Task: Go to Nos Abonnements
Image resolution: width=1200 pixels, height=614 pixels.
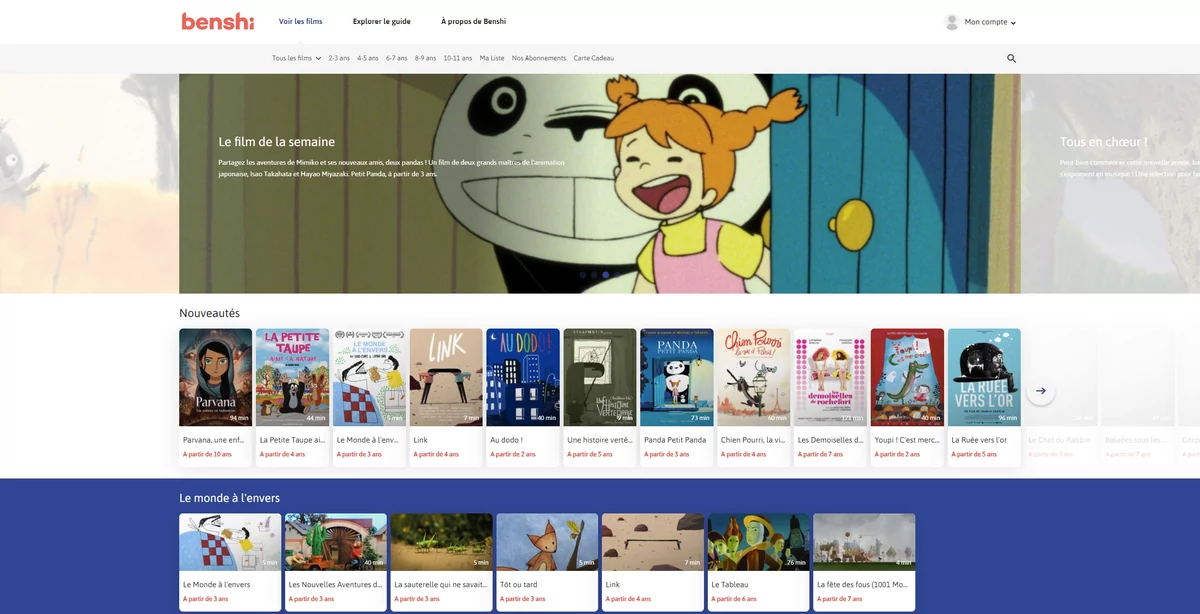Action: 539,58
